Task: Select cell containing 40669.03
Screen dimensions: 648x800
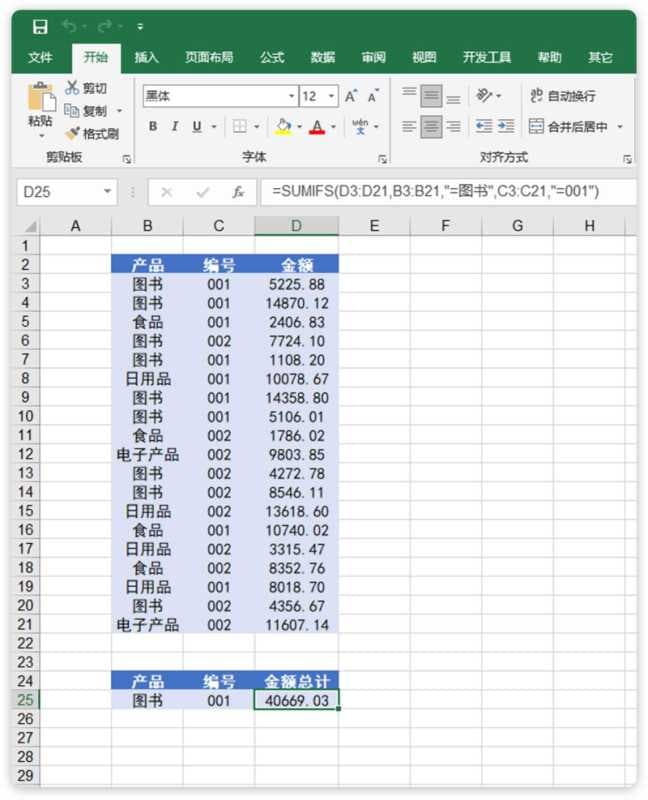Action: tap(296, 700)
